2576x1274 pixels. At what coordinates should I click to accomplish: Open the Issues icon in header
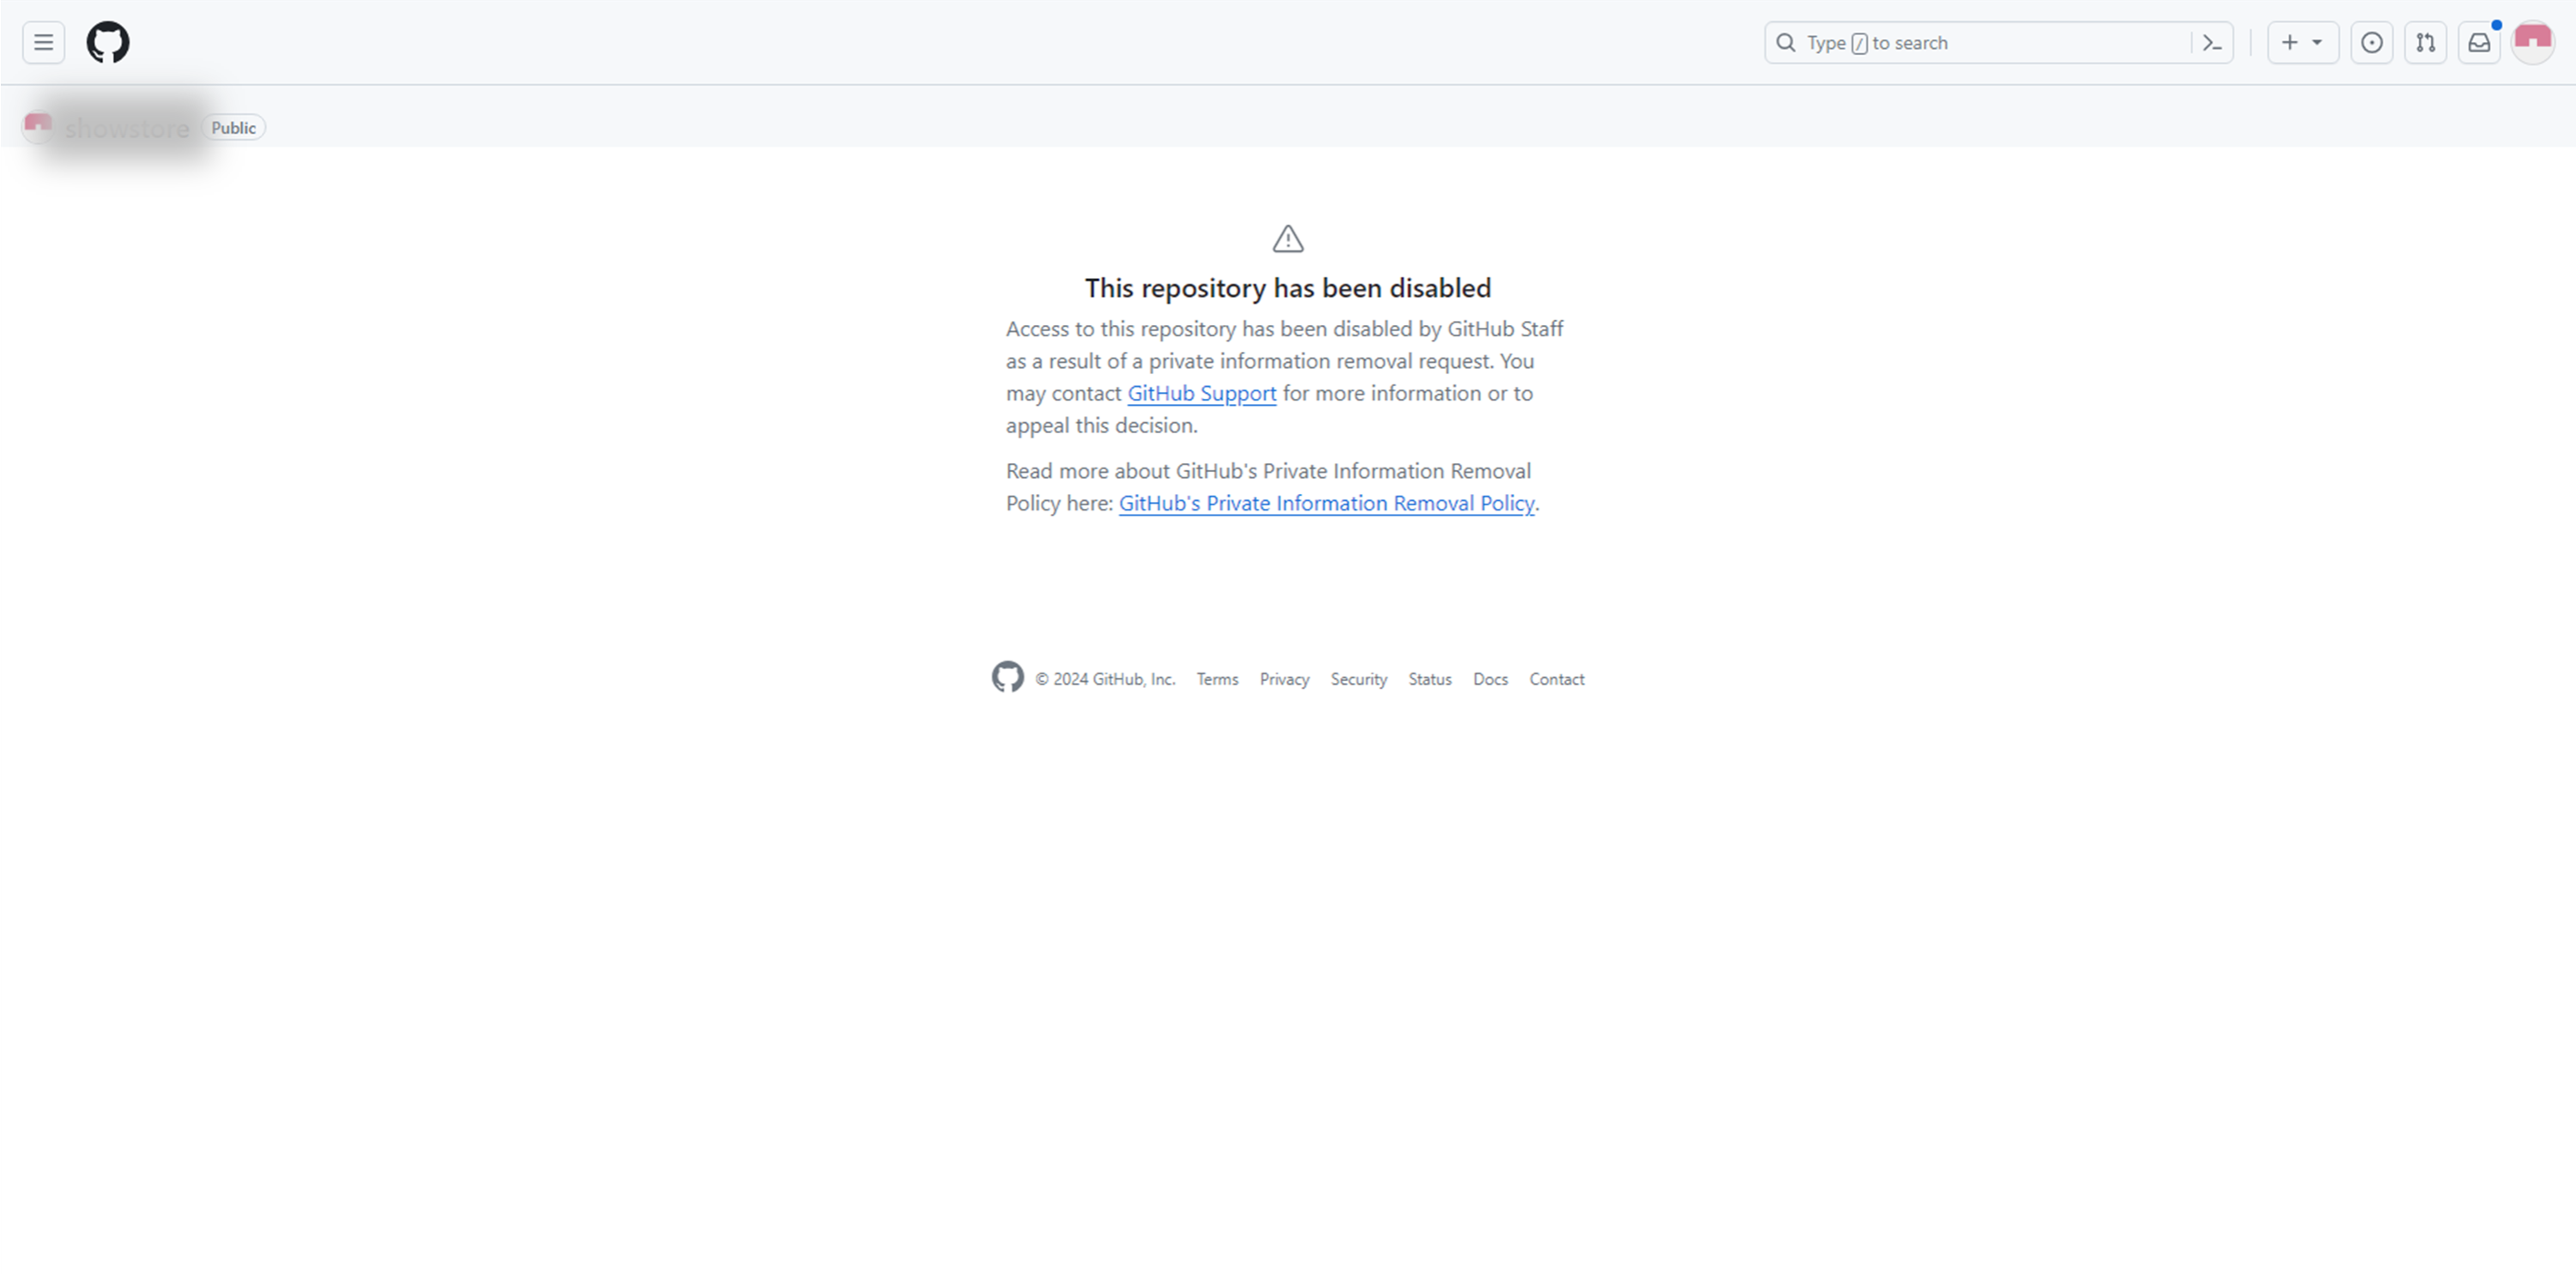[x=2371, y=43]
